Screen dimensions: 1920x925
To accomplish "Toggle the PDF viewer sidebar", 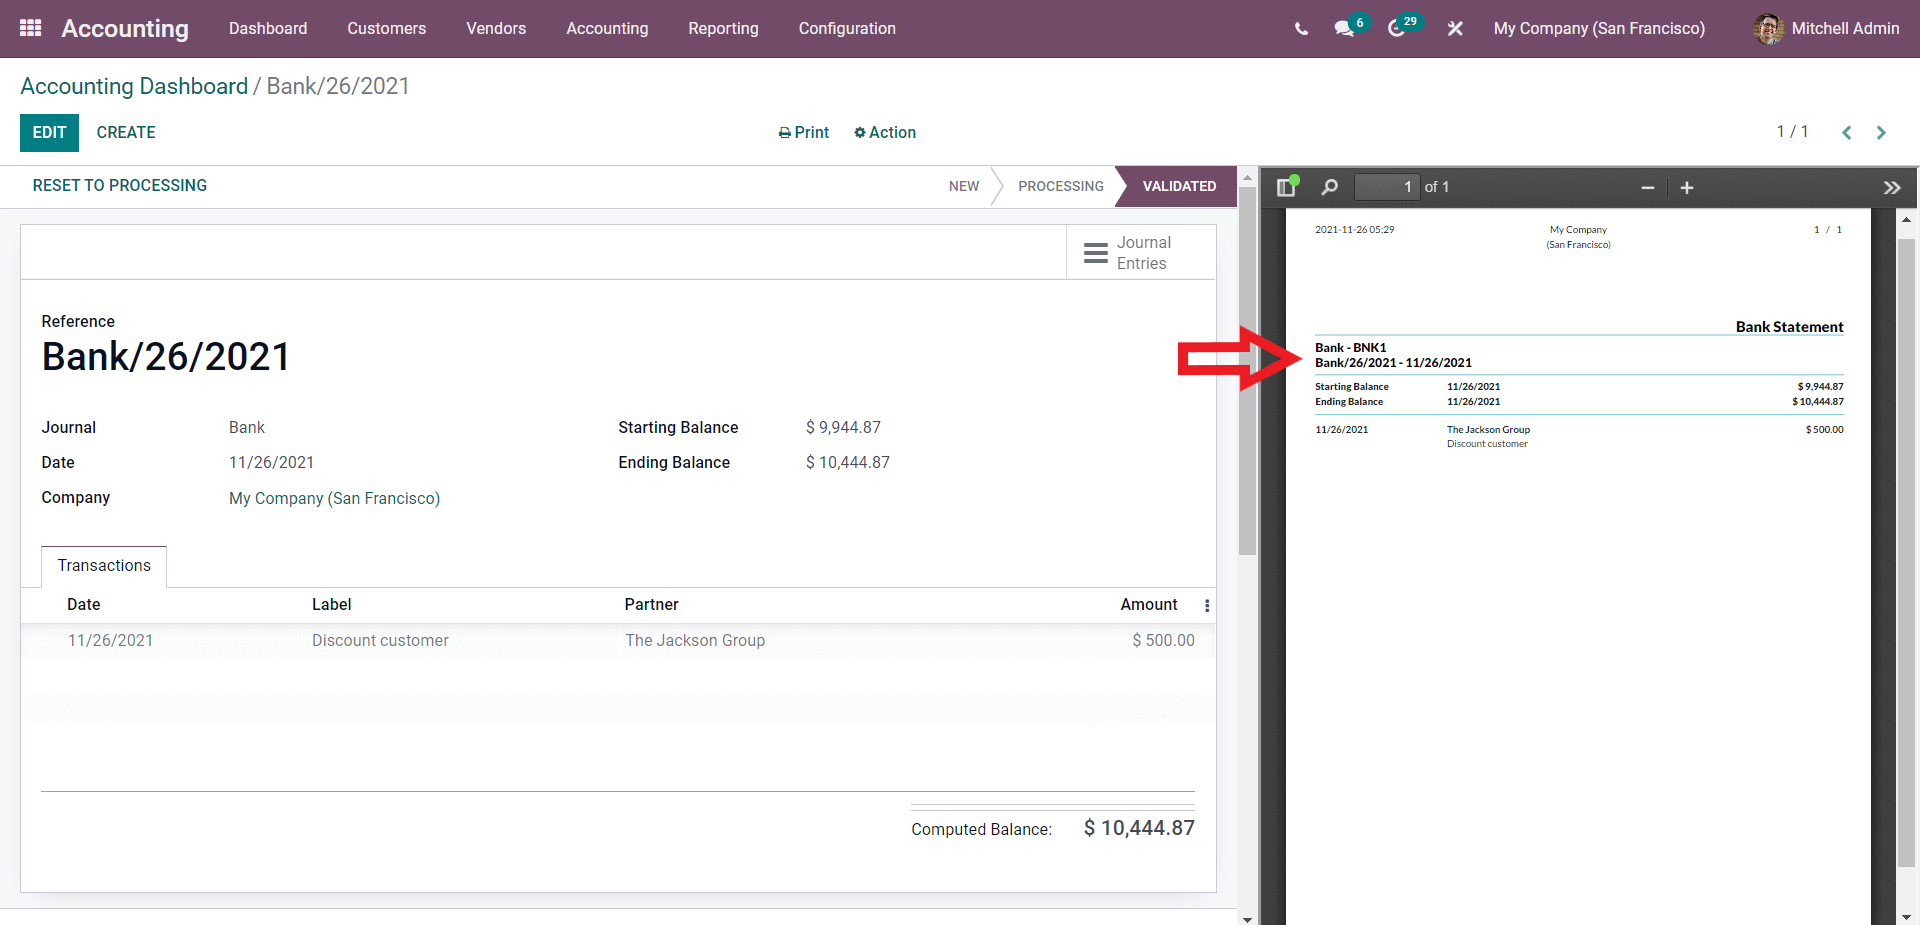I will pyautogui.click(x=1287, y=187).
